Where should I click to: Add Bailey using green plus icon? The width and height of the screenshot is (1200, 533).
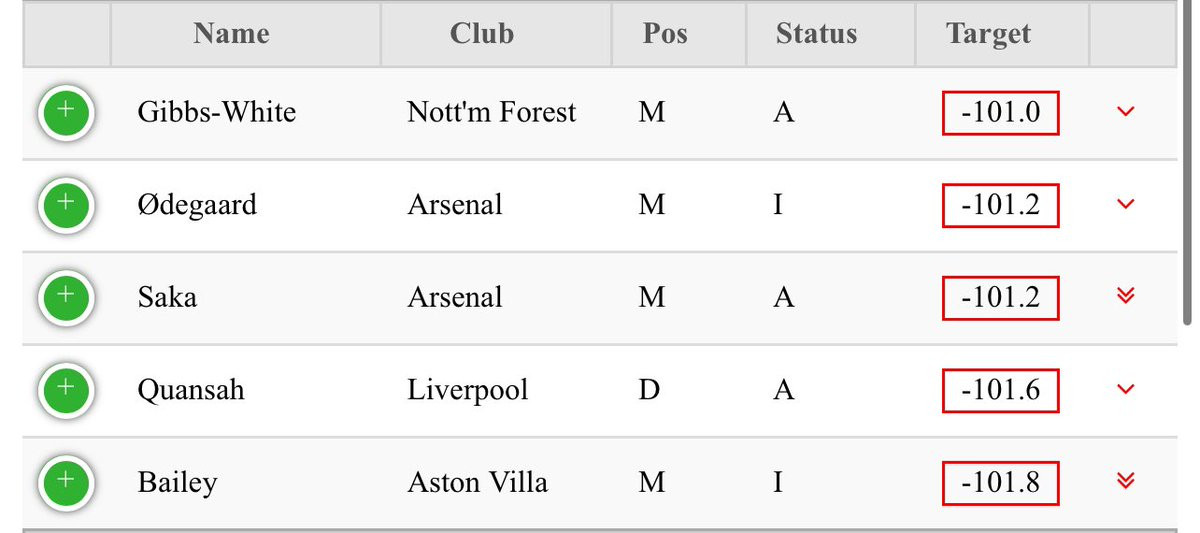point(66,483)
